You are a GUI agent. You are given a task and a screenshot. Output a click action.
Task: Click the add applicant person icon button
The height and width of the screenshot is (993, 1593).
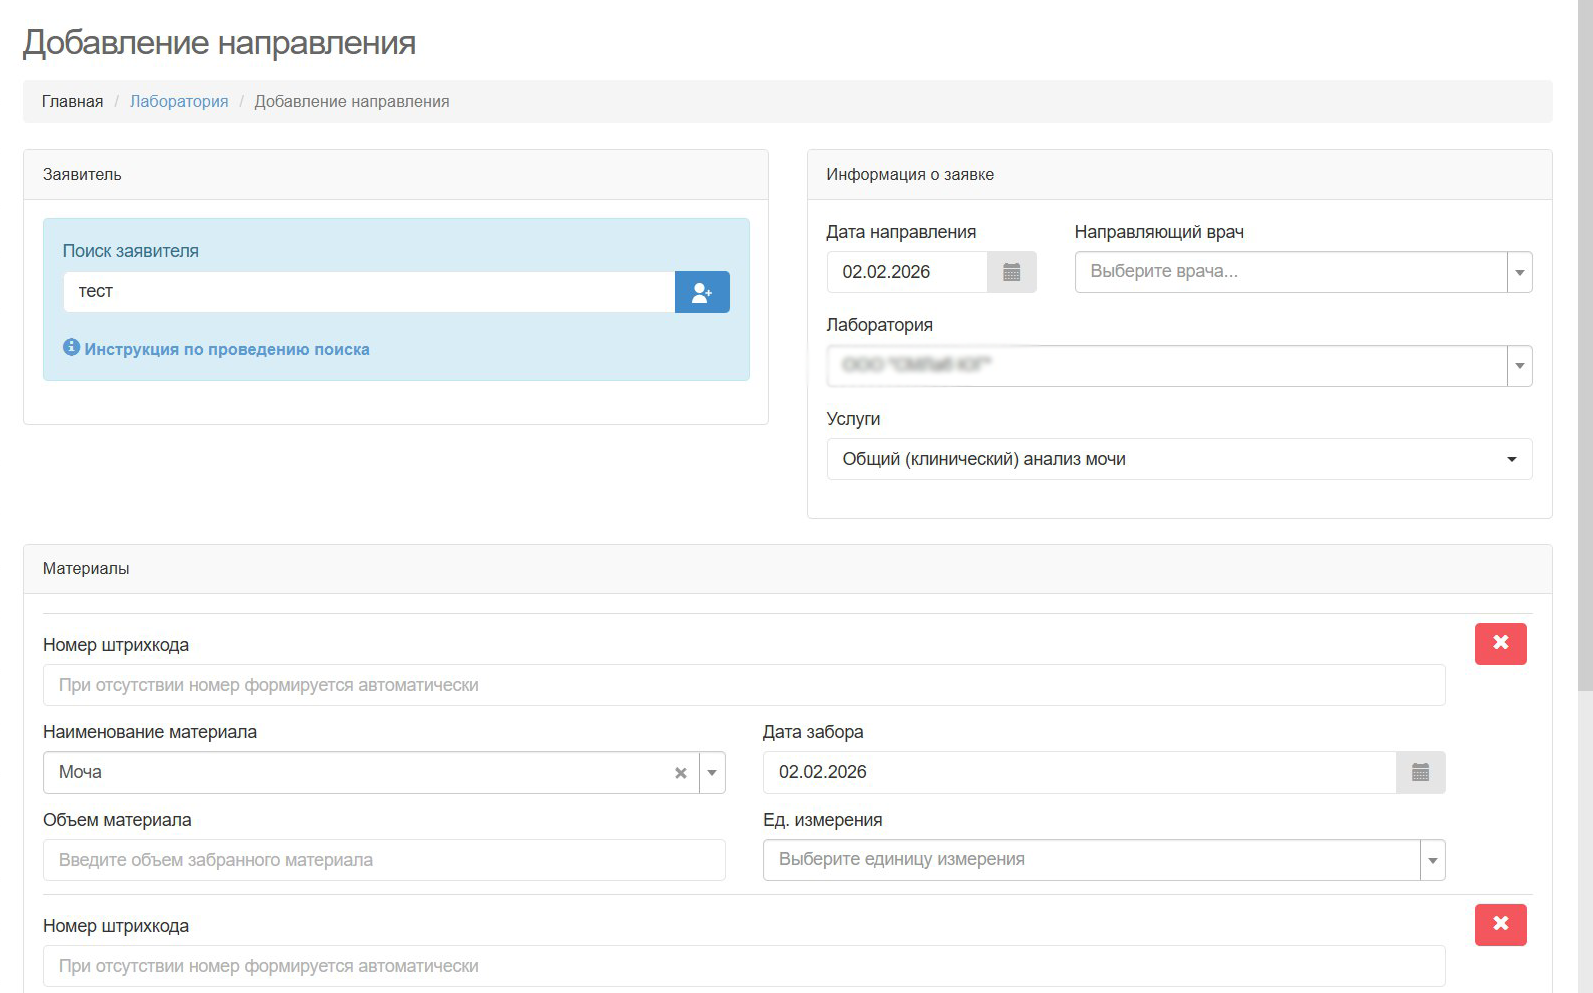pos(702,292)
